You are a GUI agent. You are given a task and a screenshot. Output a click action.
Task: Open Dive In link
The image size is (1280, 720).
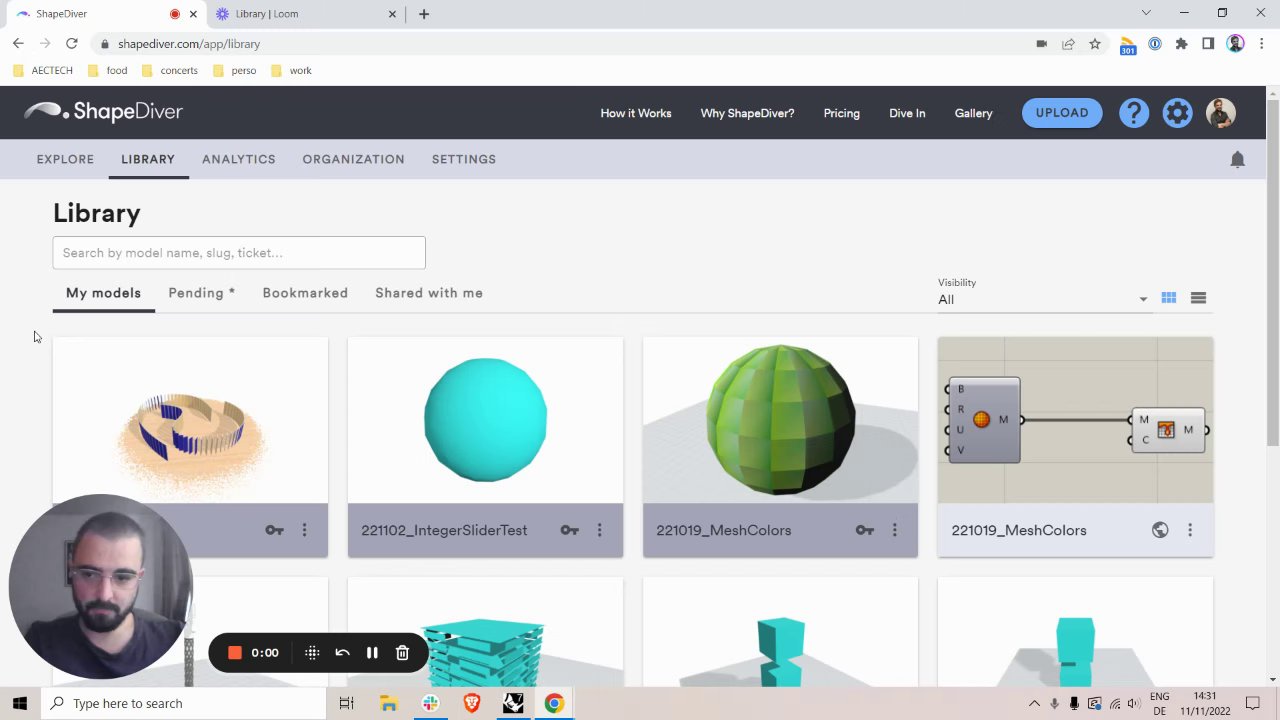[x=907, y=113]
